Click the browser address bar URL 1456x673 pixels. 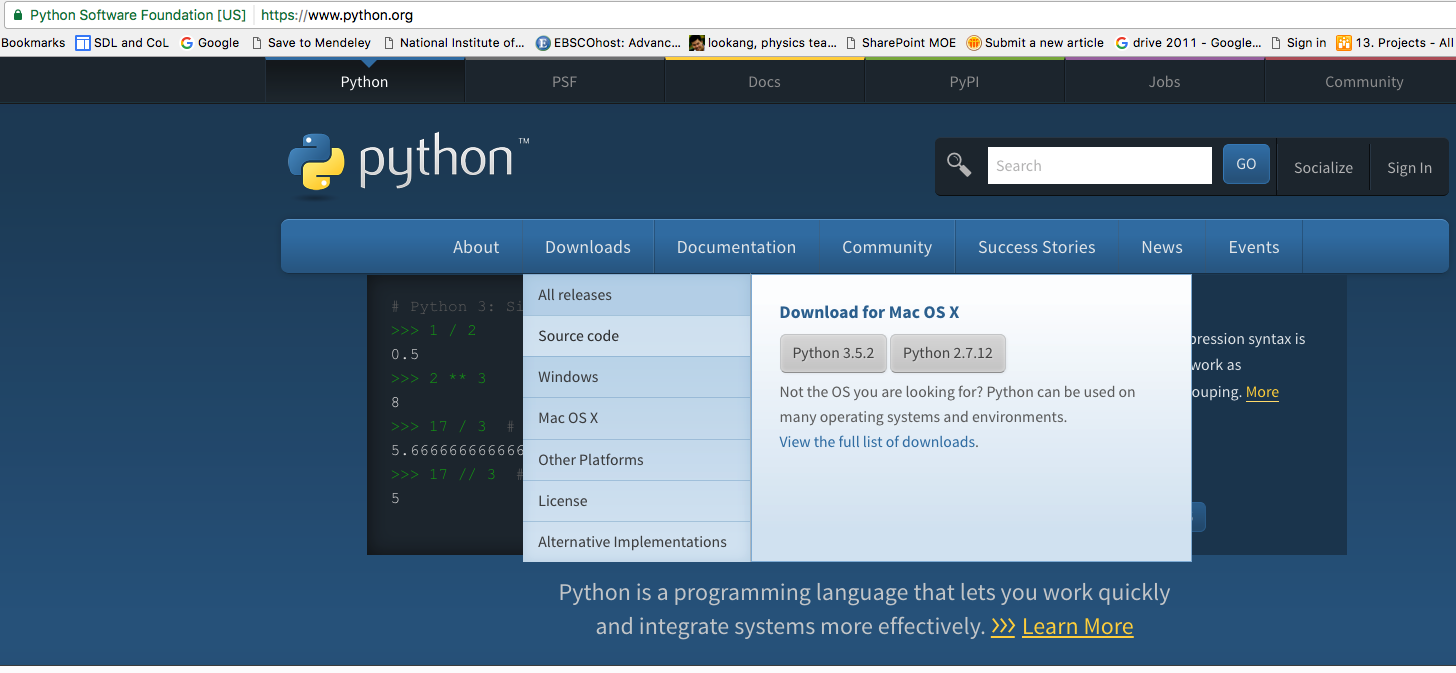pyautogui.click(x=337, y=15)
